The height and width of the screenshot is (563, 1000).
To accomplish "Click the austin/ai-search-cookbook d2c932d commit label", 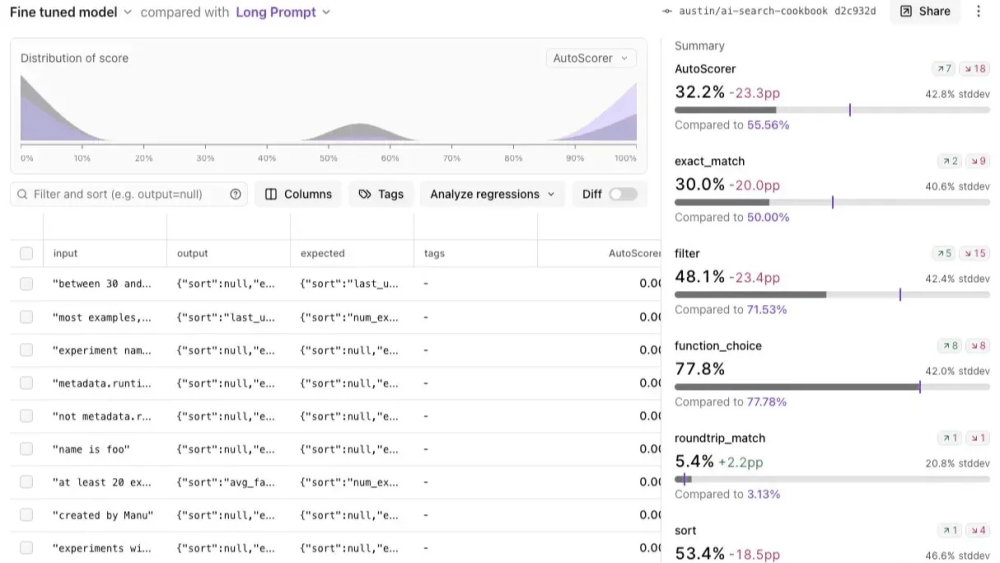I will [777, 11].
